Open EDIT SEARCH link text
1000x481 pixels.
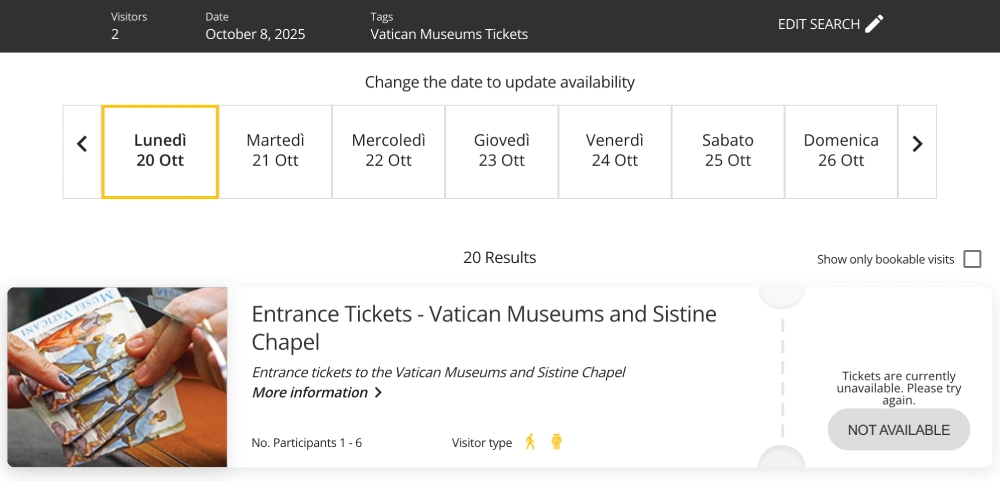[819, 24]
